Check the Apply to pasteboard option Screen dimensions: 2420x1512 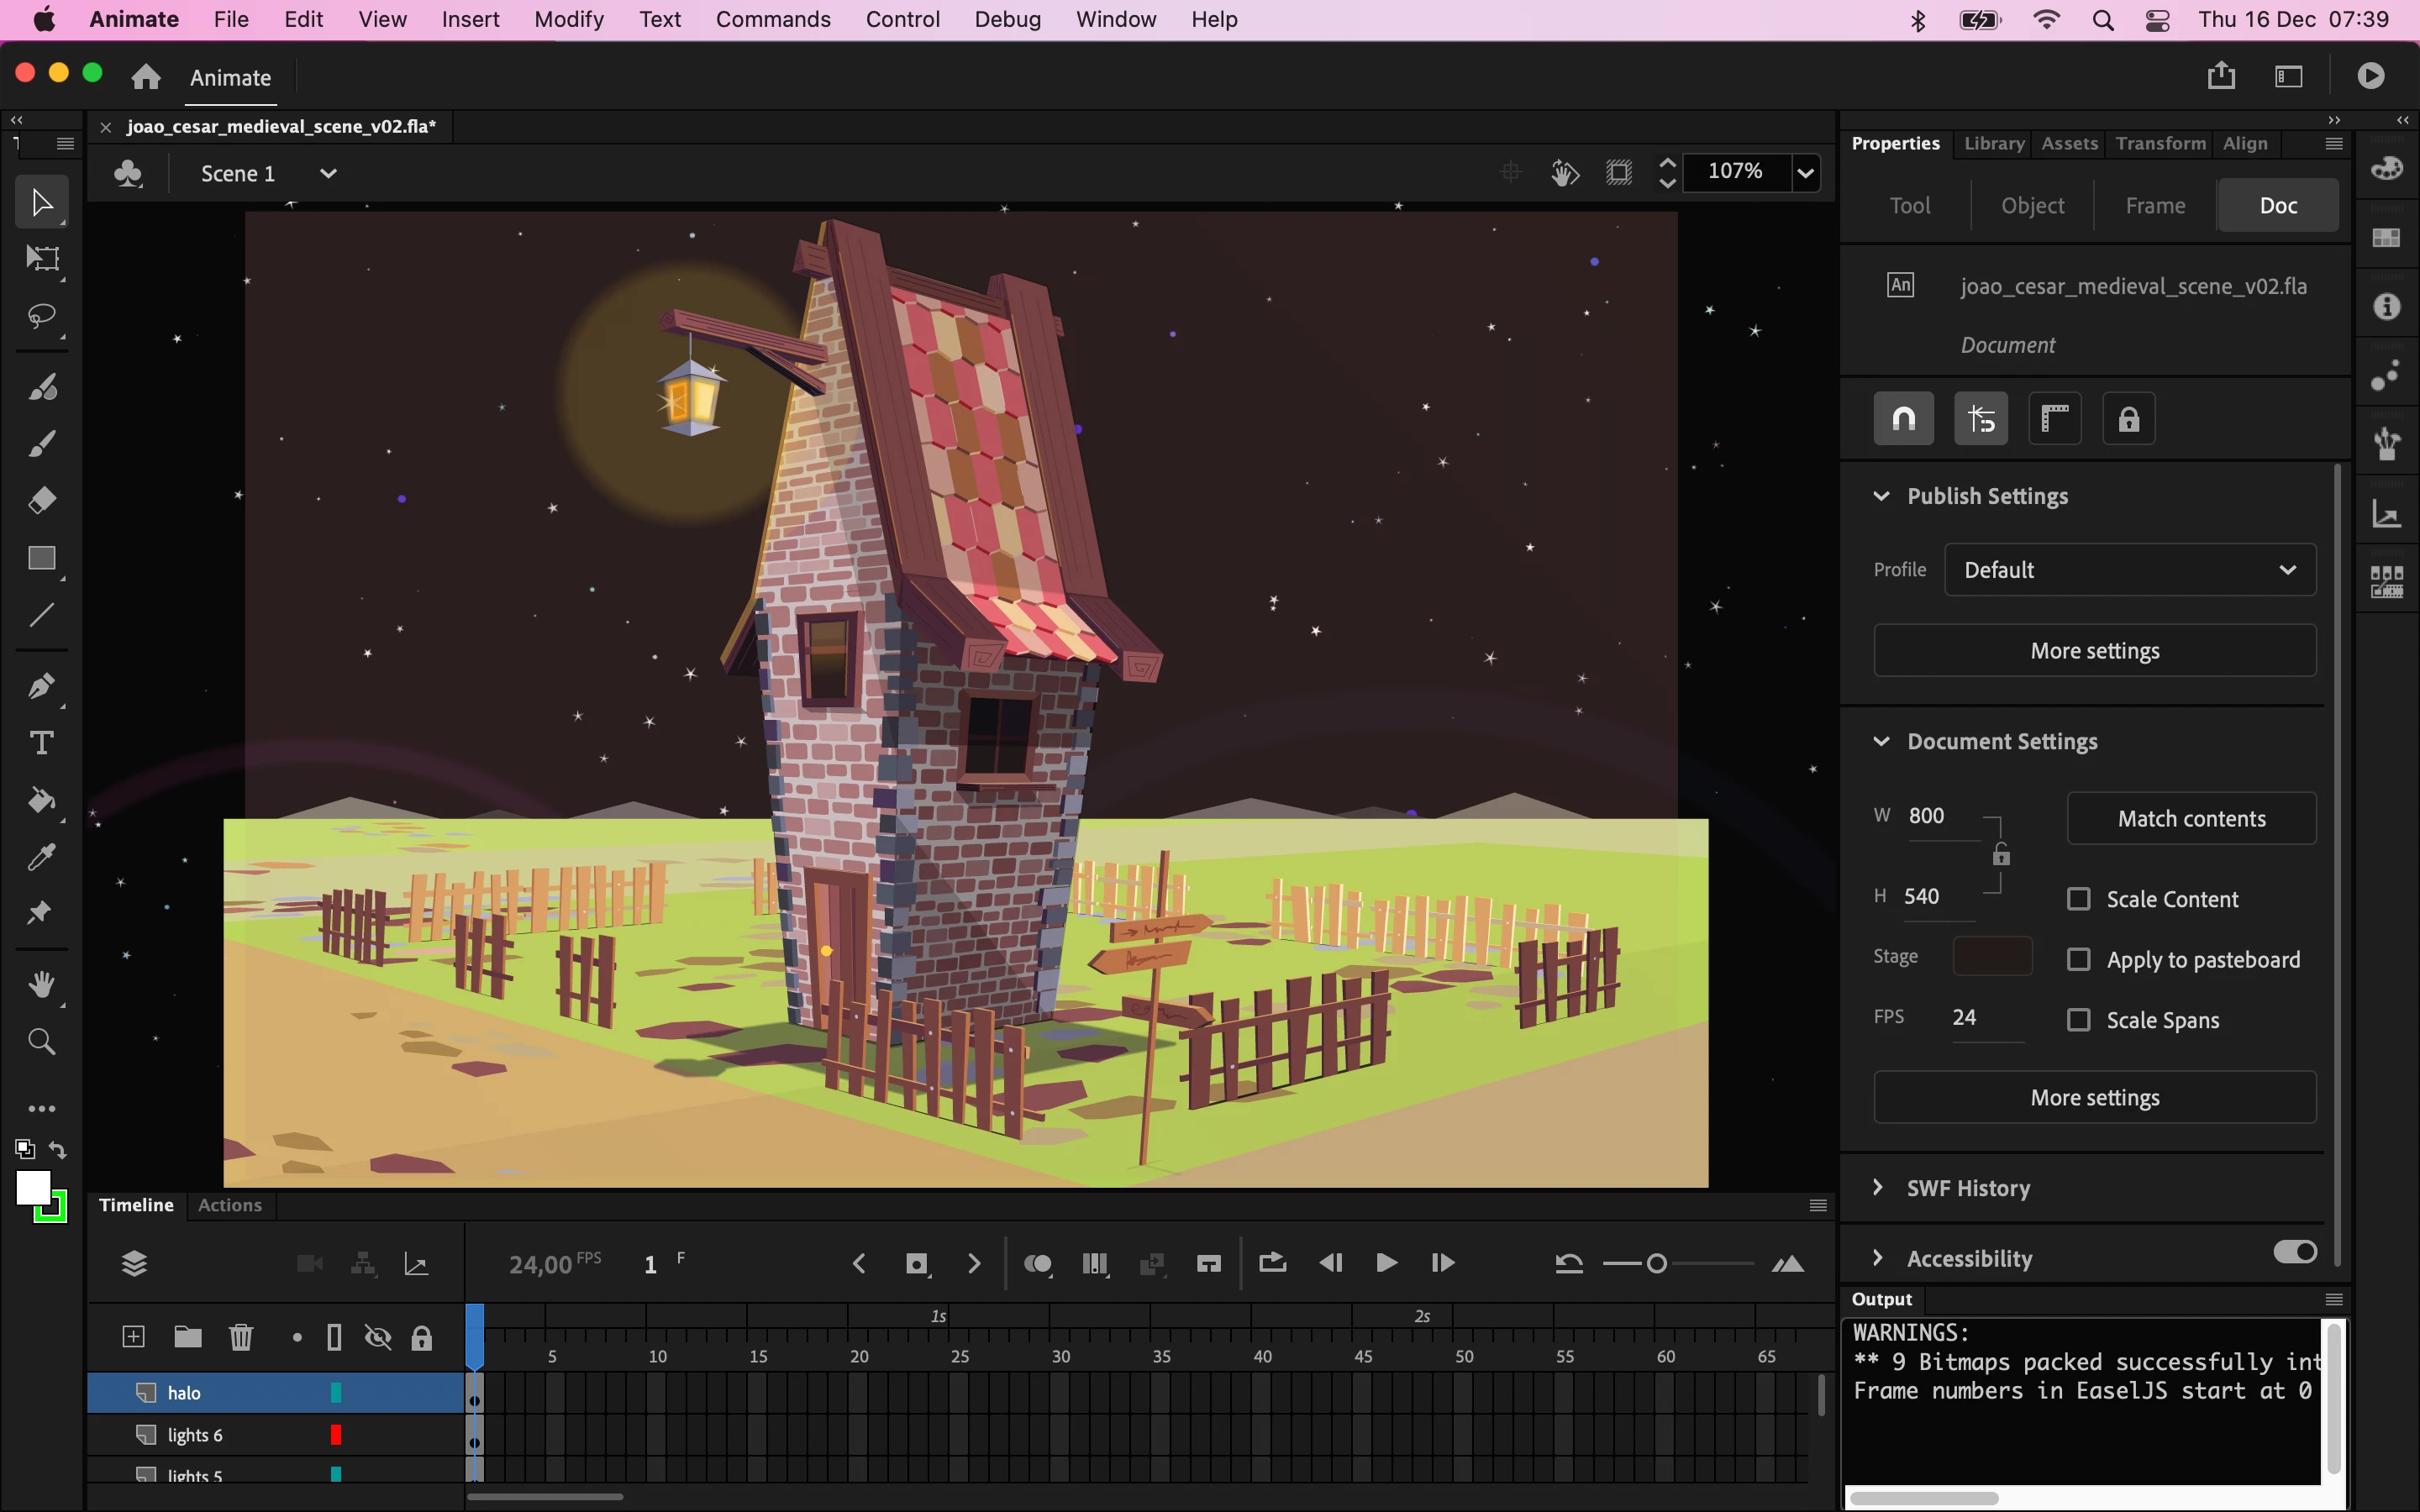[x=2079, y=960]
